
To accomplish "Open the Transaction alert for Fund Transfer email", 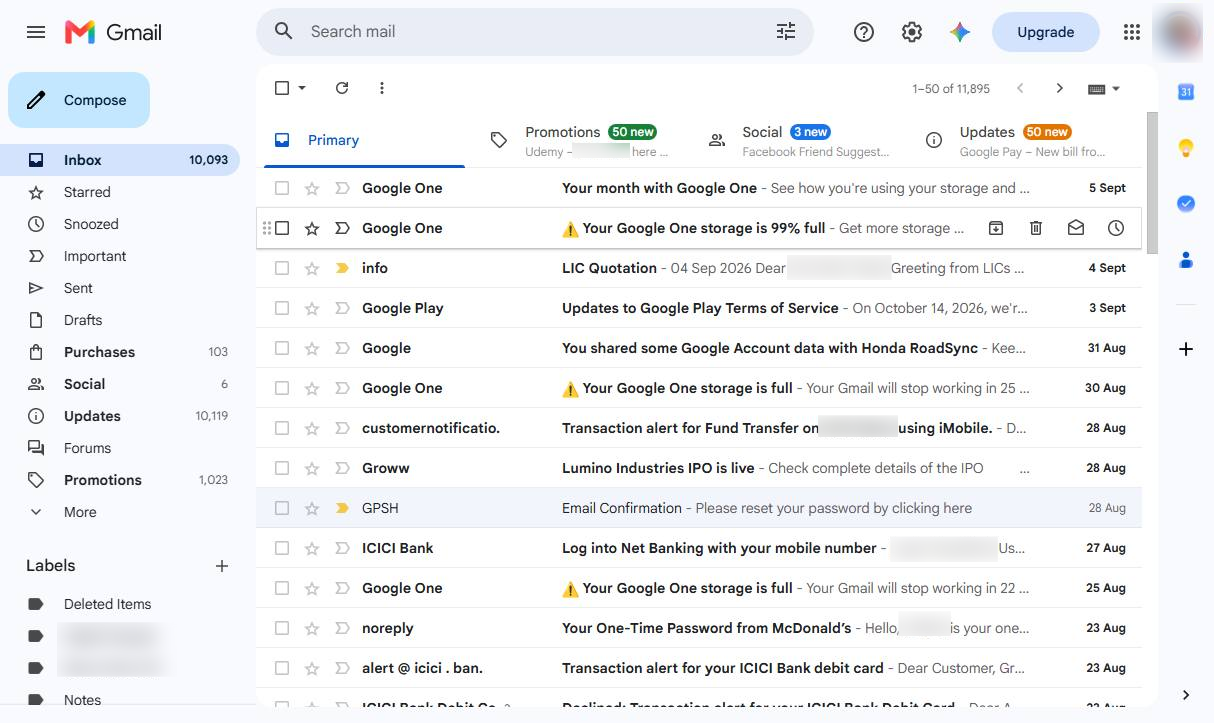I will (699, 428).
